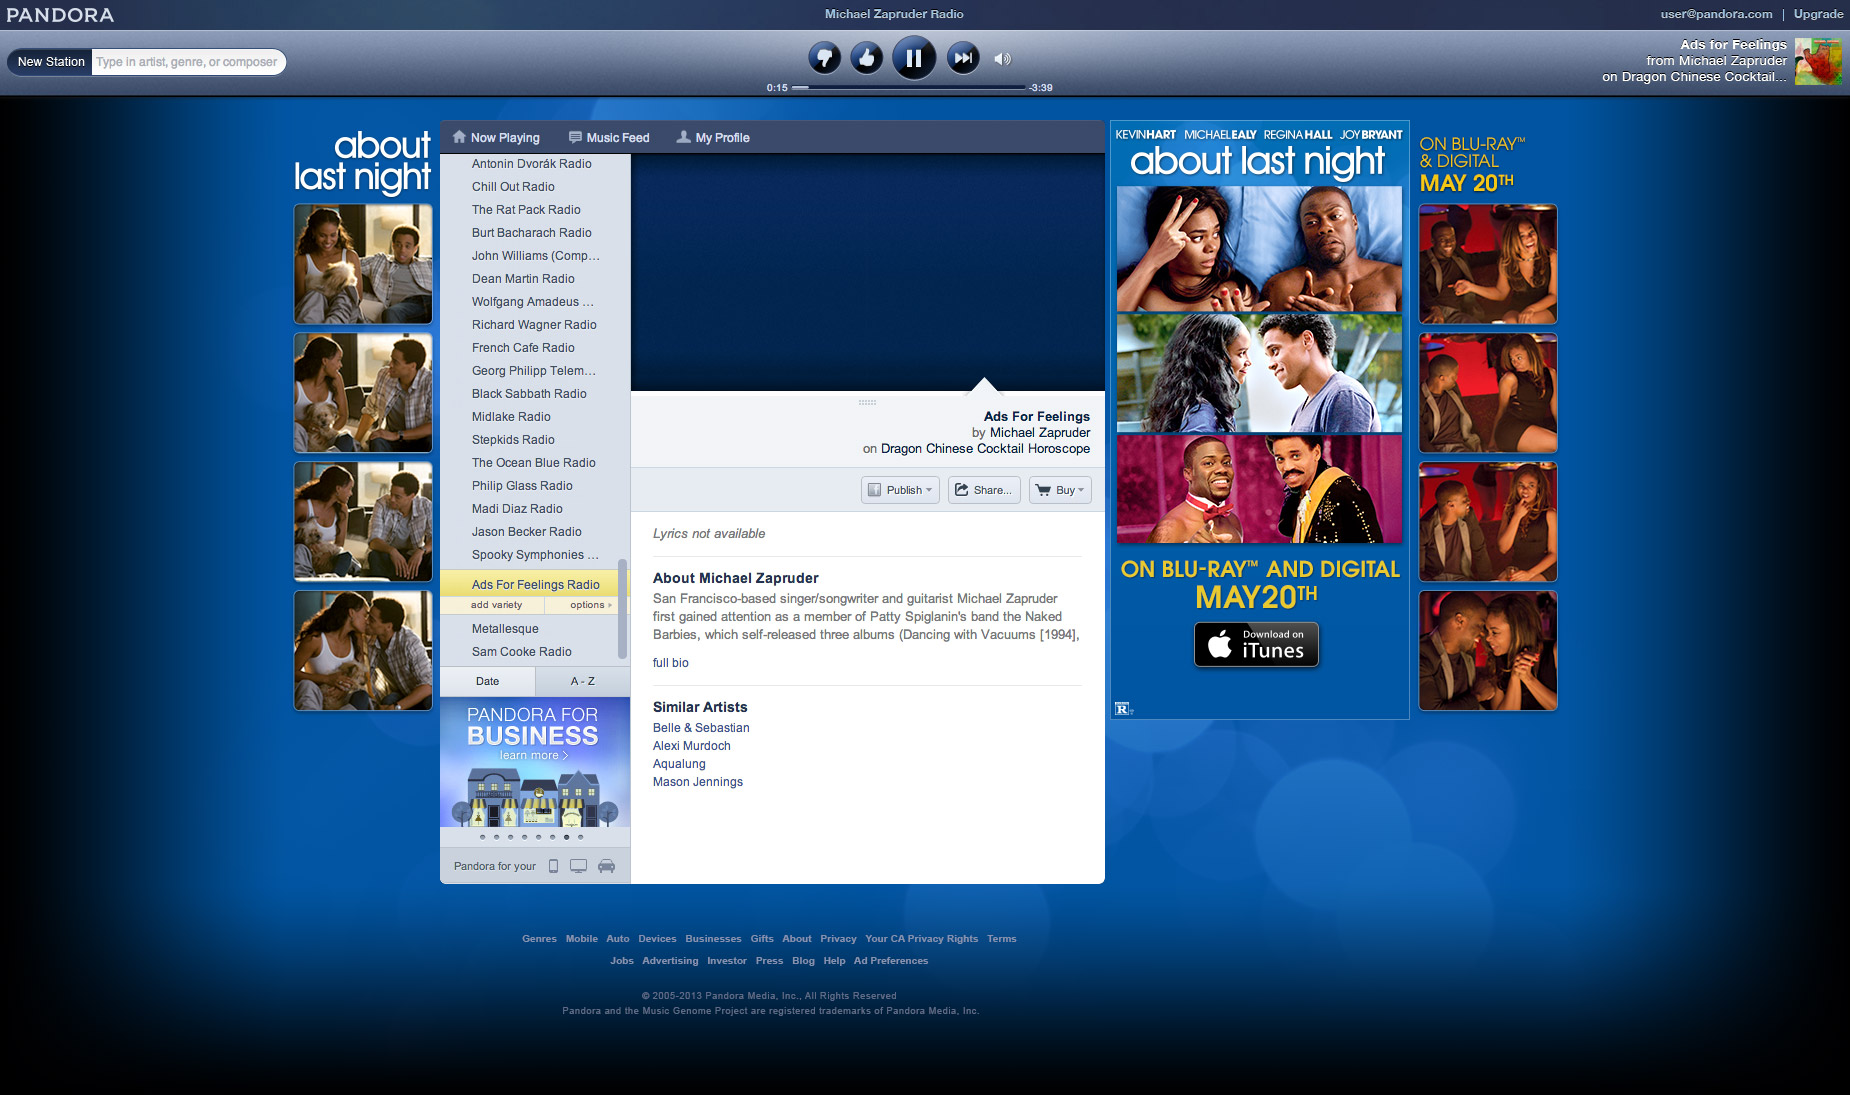
Task: Expand options for Ads For Feelings Radio
Action: pyautogui.click(x=590, y=605)
